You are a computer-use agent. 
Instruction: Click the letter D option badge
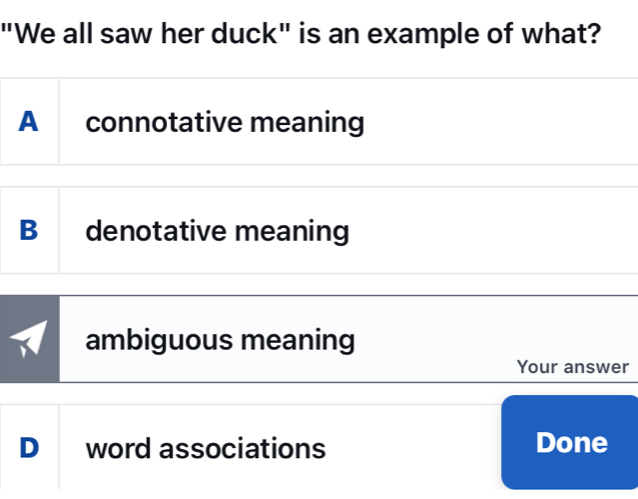click(29, 448)
